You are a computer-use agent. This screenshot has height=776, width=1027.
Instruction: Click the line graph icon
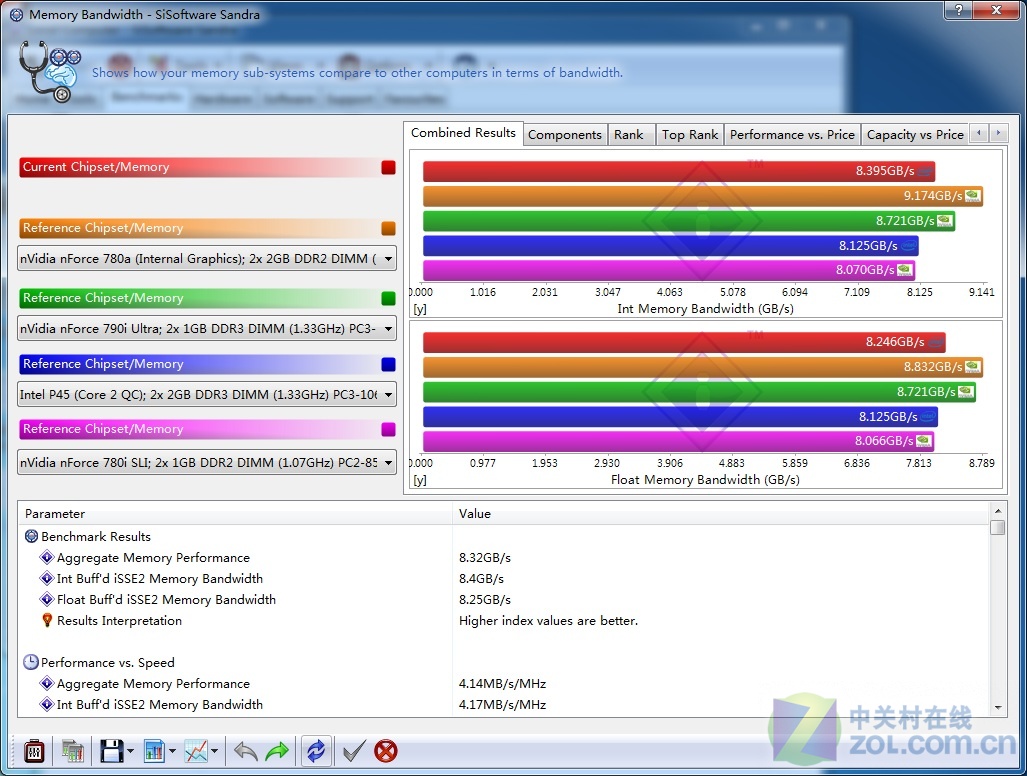(x=196, y=751)
